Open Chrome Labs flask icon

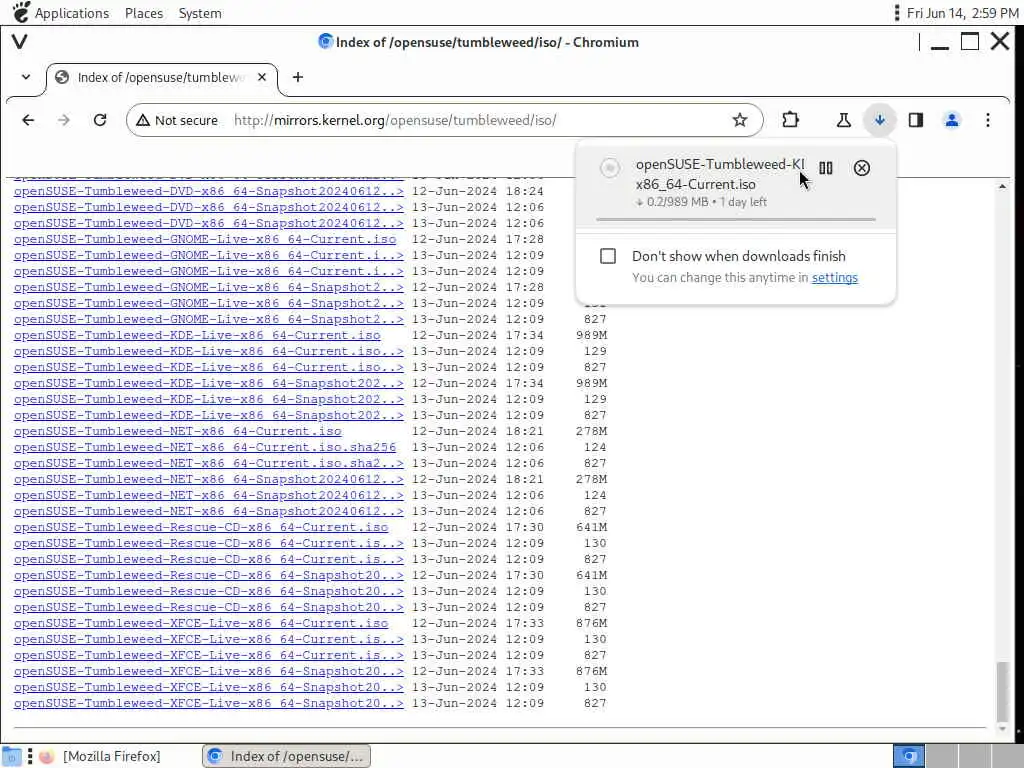[x=844, y=120]
